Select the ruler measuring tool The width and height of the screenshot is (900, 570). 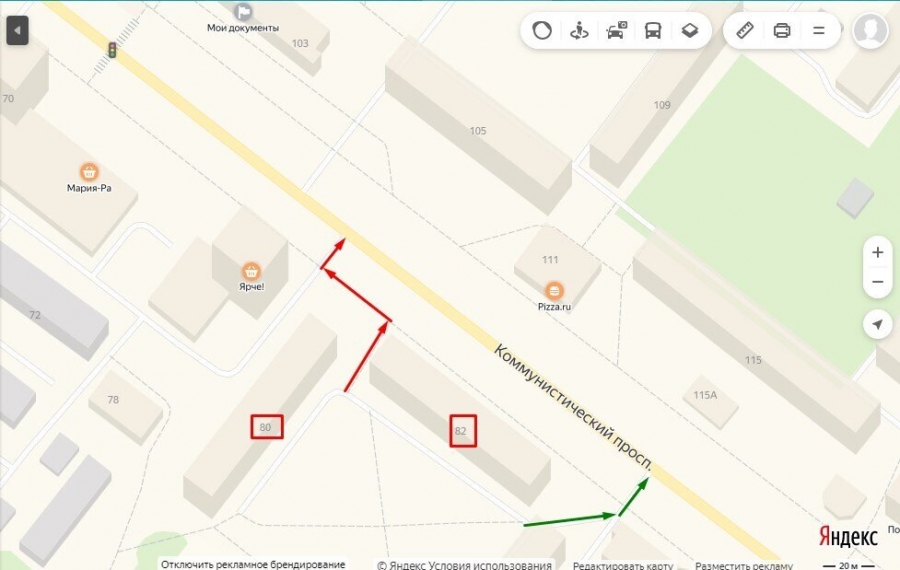click(745, 30)
